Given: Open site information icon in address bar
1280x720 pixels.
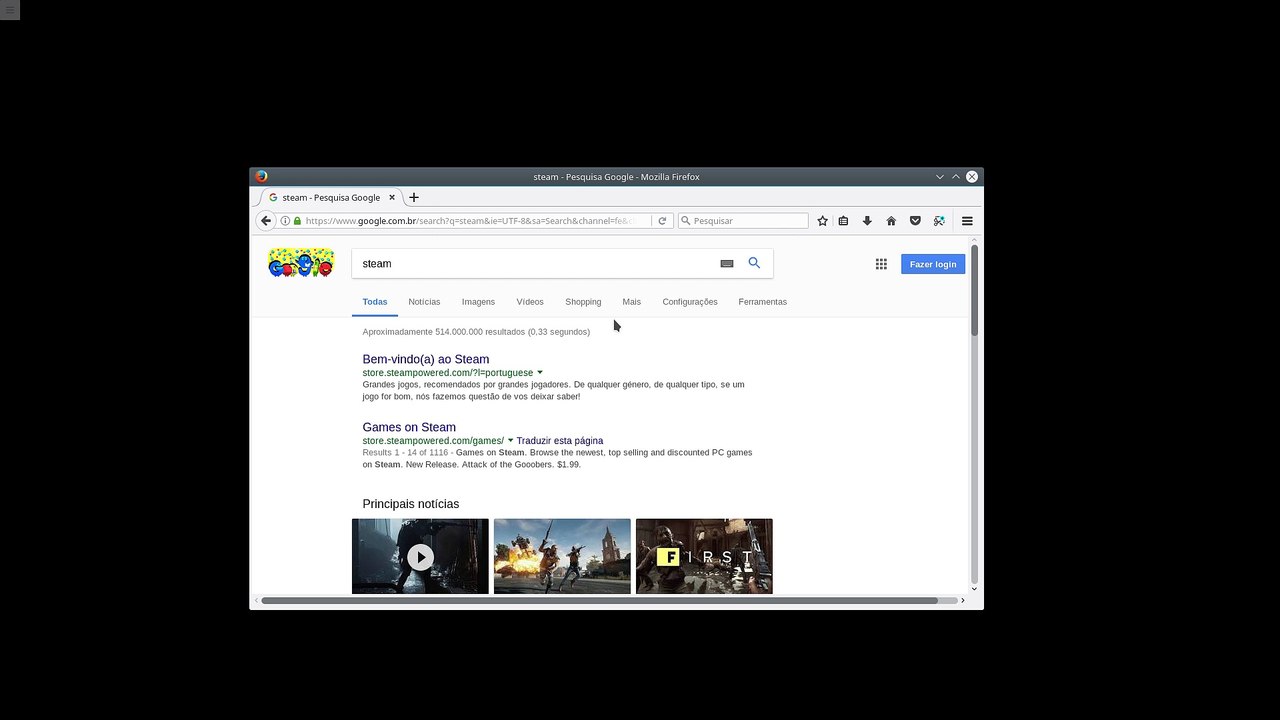Looking at the screenshot, I should pyautogui.click(x=285, y=221).
